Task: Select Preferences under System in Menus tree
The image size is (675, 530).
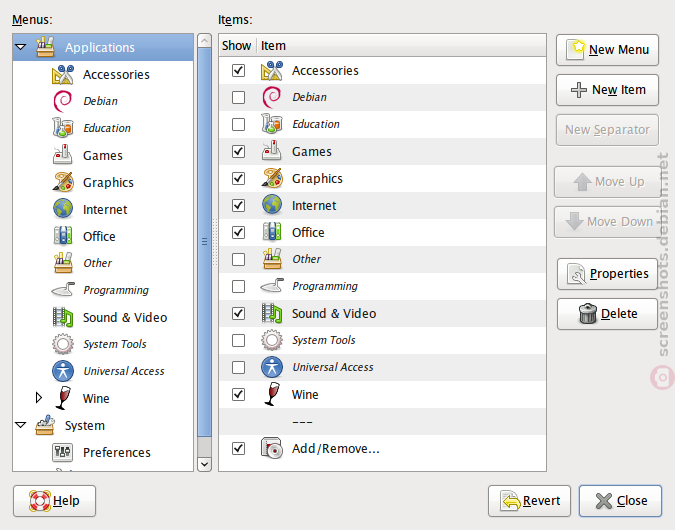Action: pyautogui.click(x=117, y=452)
